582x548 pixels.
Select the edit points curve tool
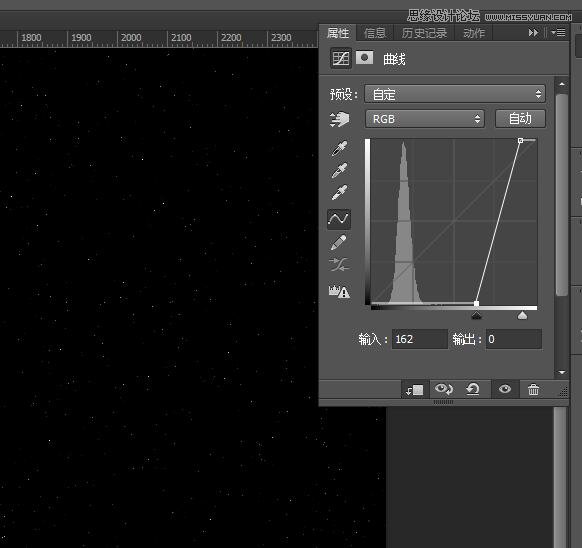[339, 219]
